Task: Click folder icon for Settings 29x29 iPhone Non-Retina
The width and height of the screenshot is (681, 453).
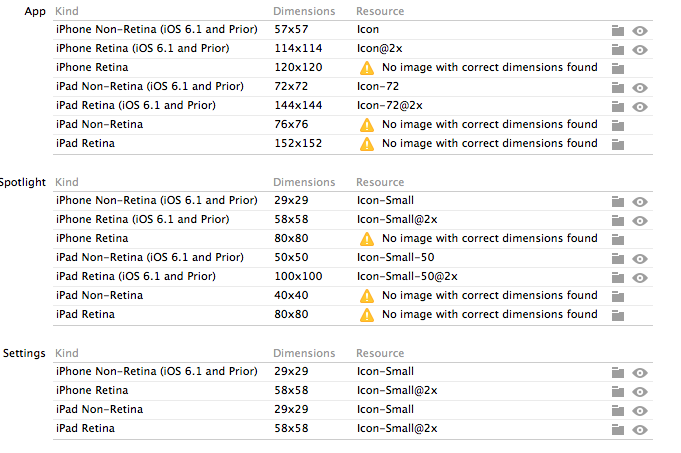Action: pos(618,372)
